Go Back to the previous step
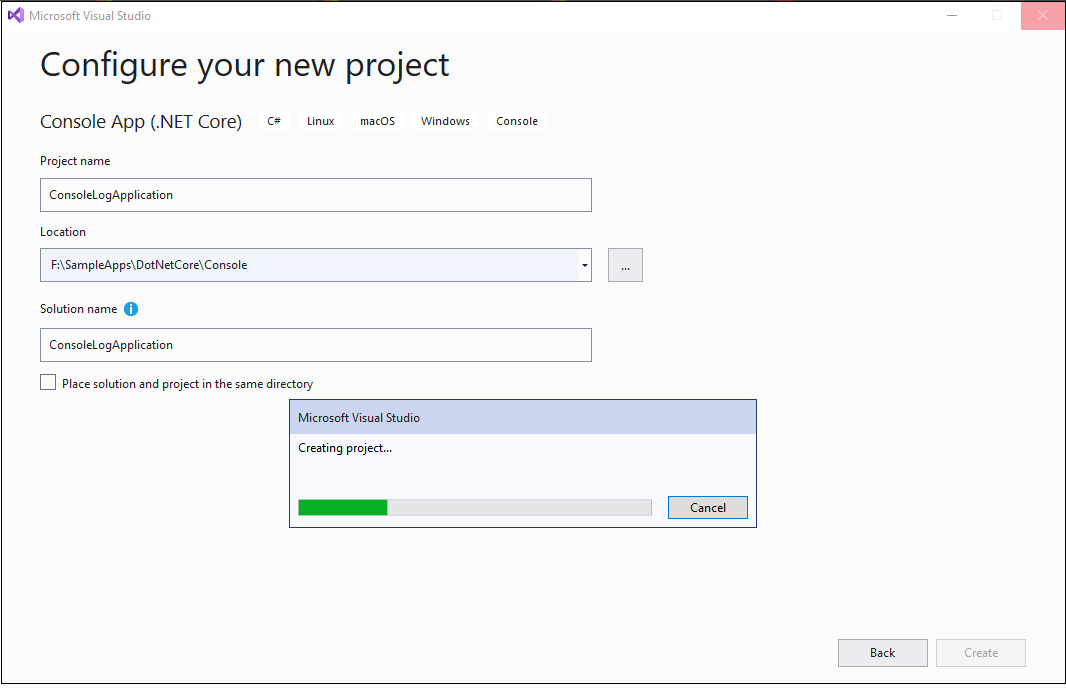Viewport: 1066px width, 688px height. click(x=882, y=653)
